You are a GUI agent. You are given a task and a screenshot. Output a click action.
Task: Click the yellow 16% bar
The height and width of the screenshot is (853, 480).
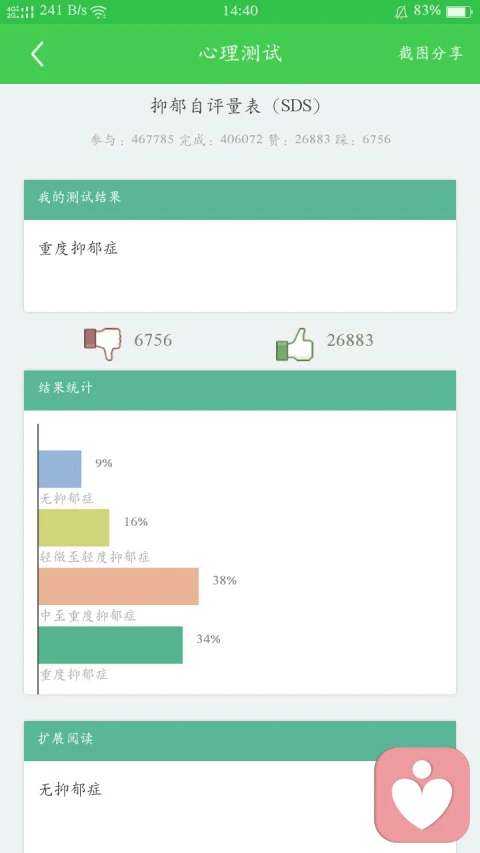point(74,528)
